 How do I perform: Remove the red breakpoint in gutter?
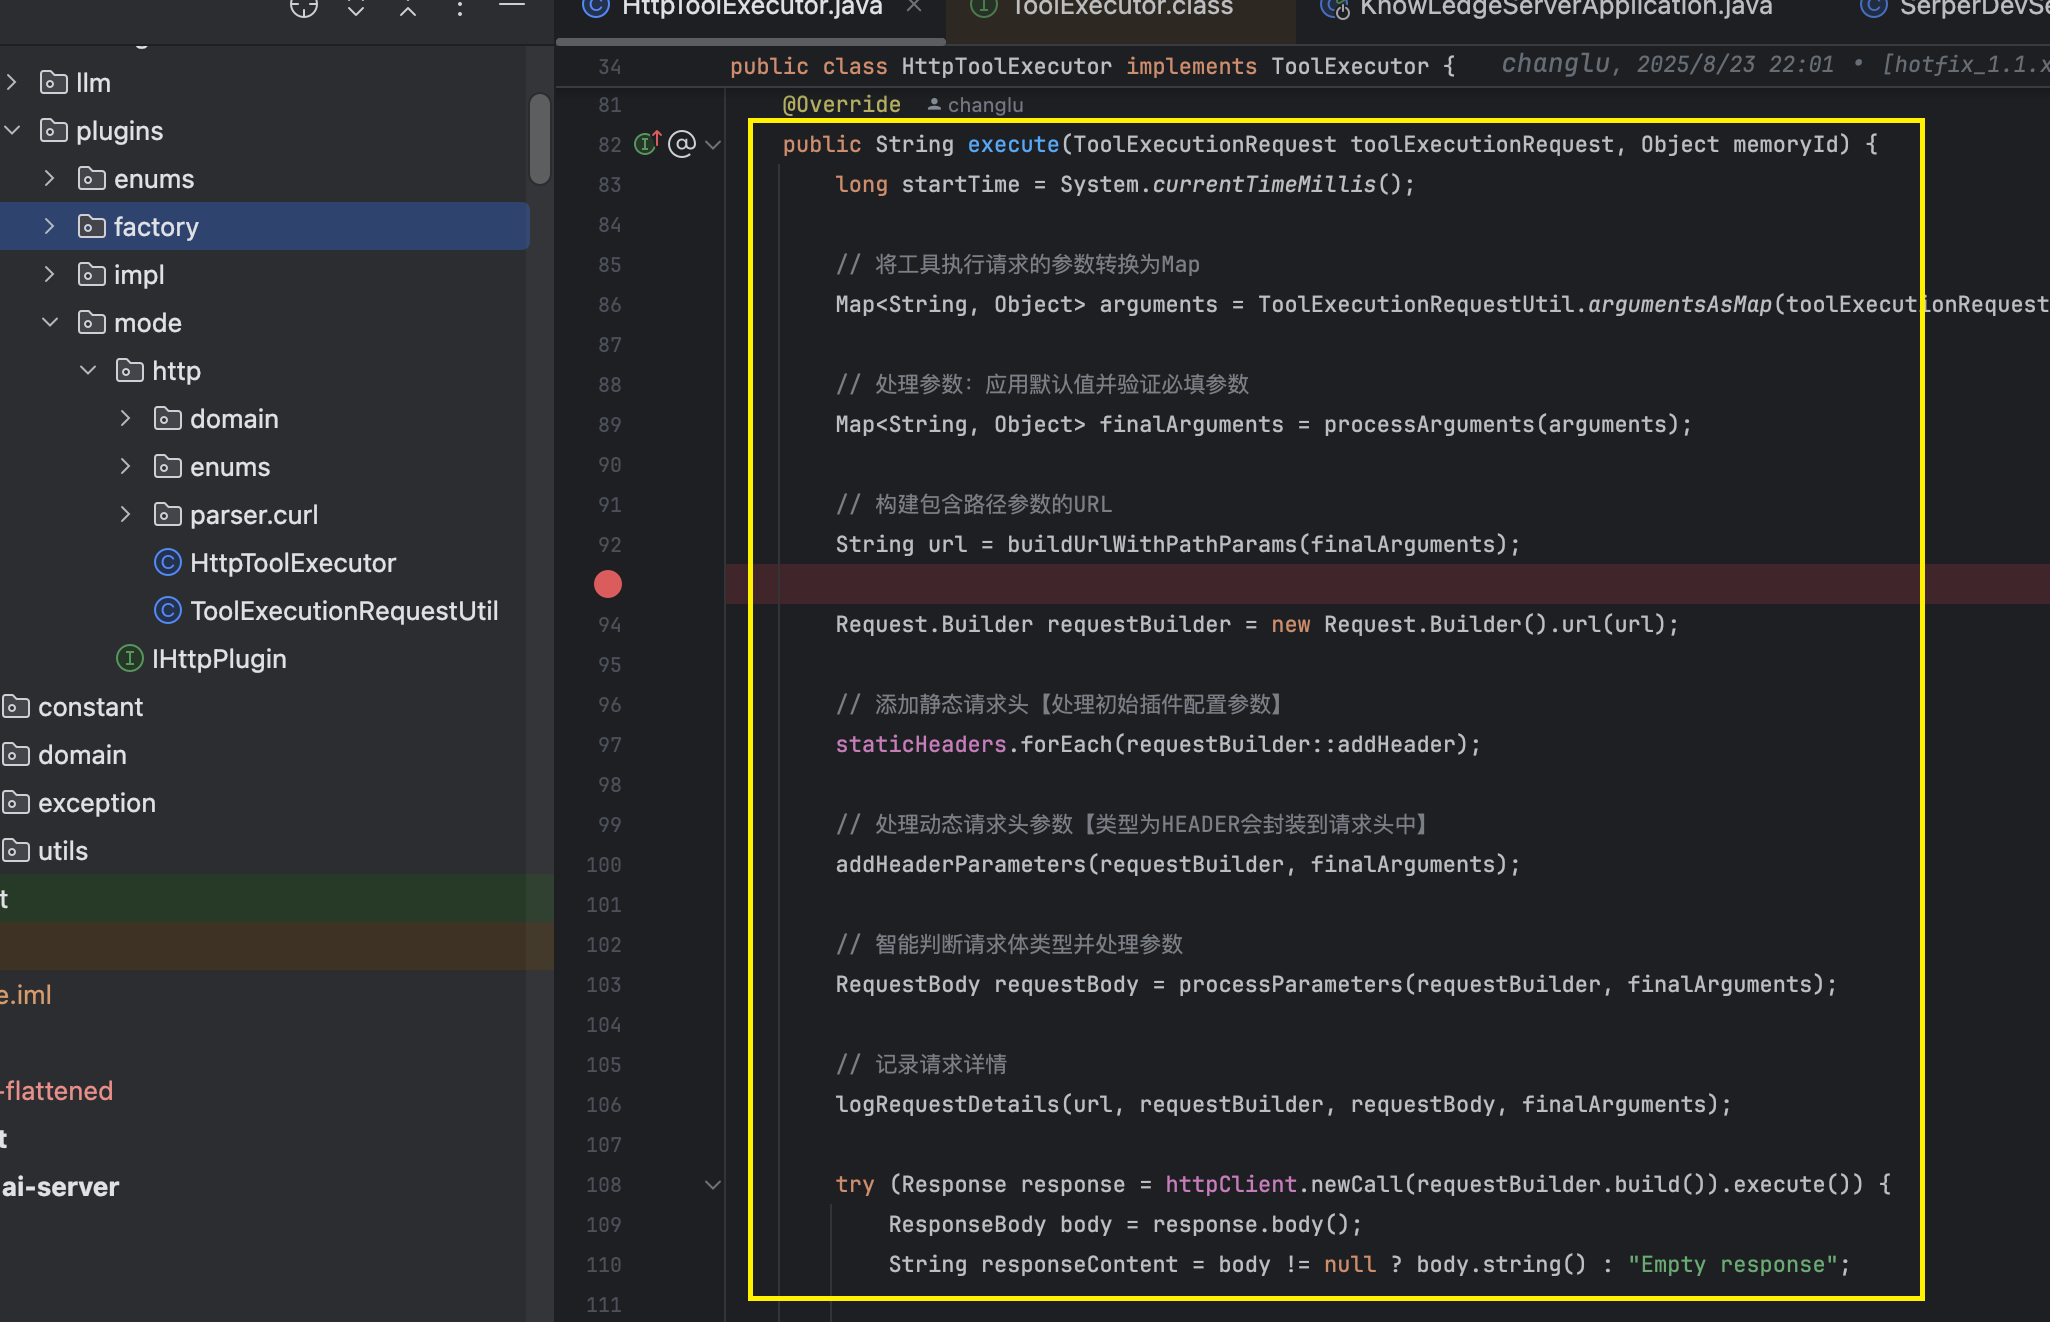click(608, 584)
